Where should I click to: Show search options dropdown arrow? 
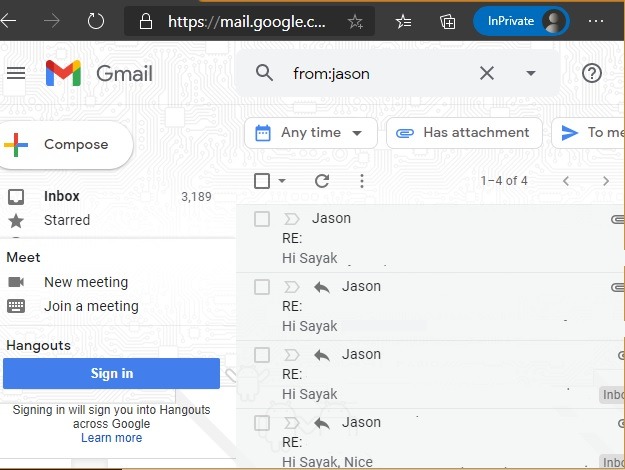[x=531, y=73]
